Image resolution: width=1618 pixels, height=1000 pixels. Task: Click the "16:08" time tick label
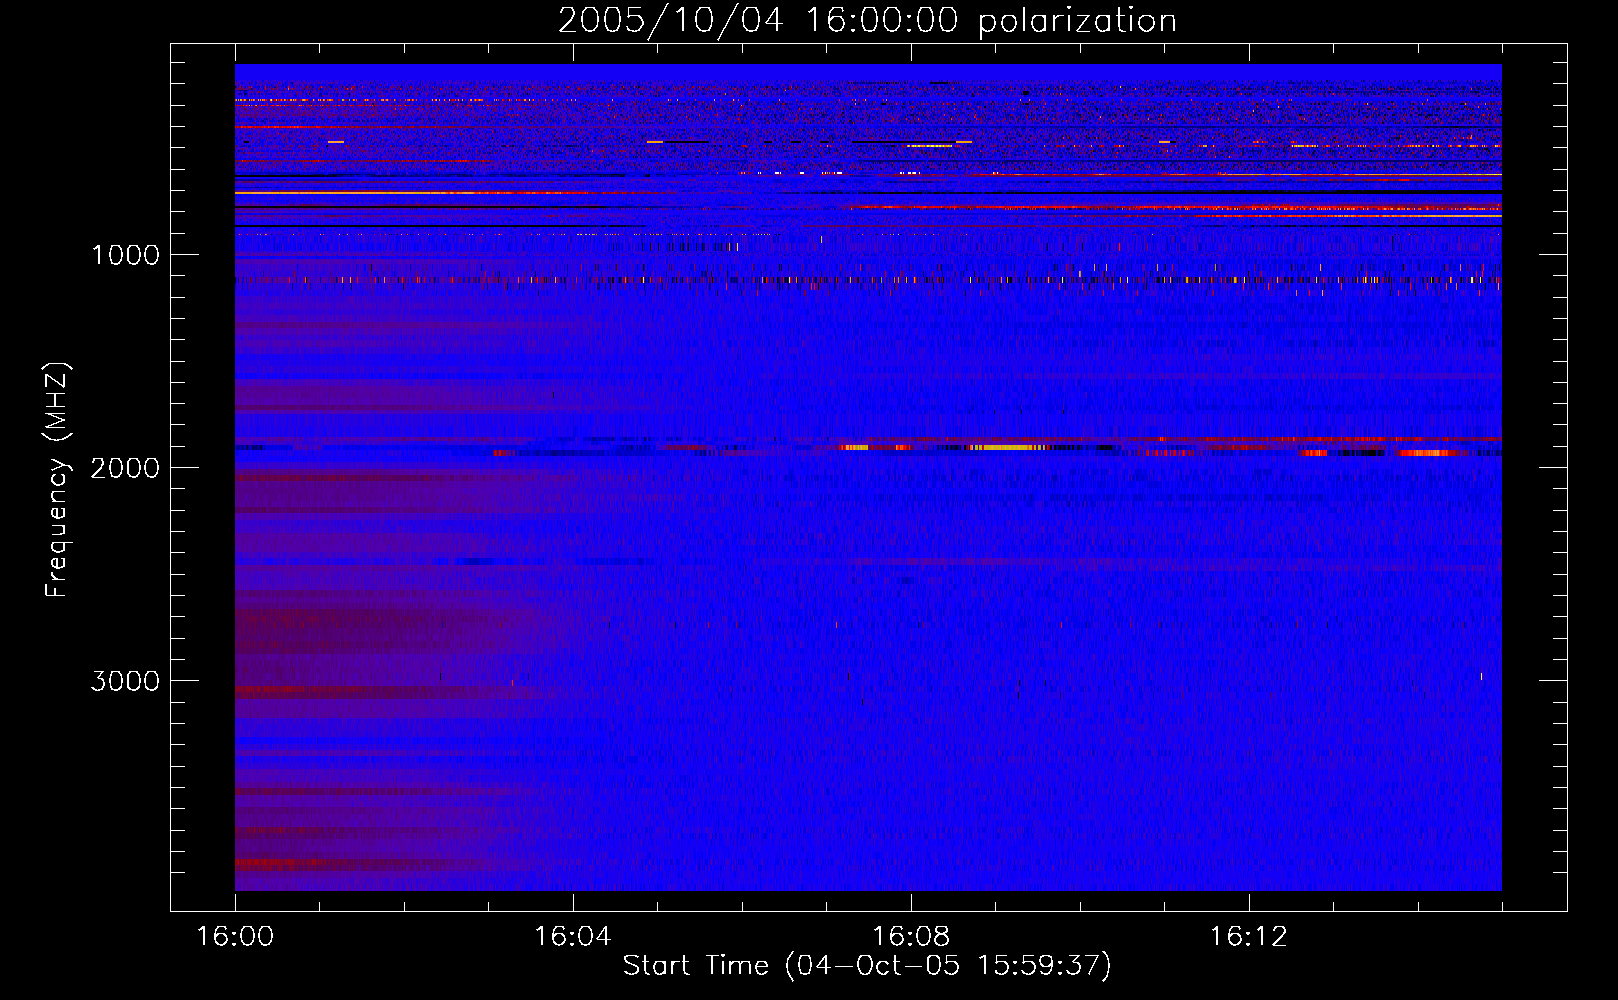(x=910, y=936)
